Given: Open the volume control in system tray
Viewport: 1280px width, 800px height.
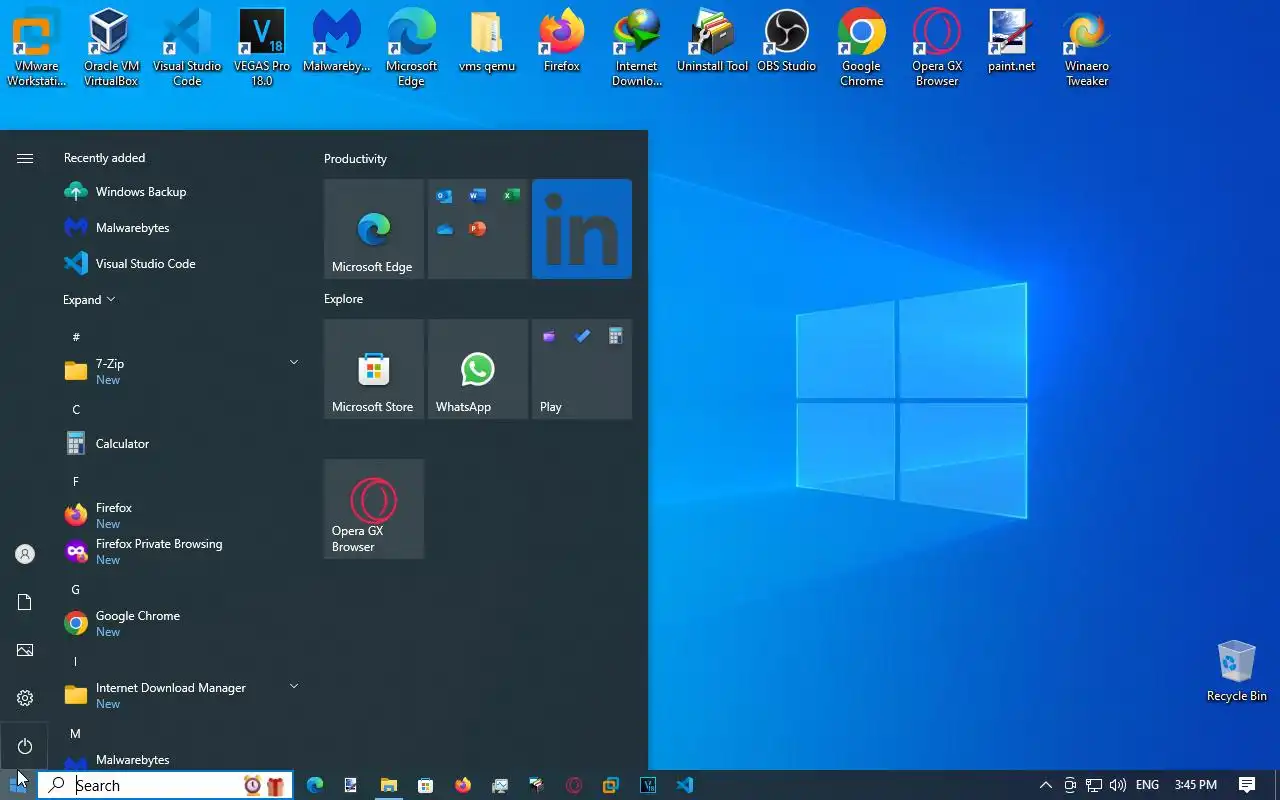Looking at the screenshot, I should coord(1118,785).
